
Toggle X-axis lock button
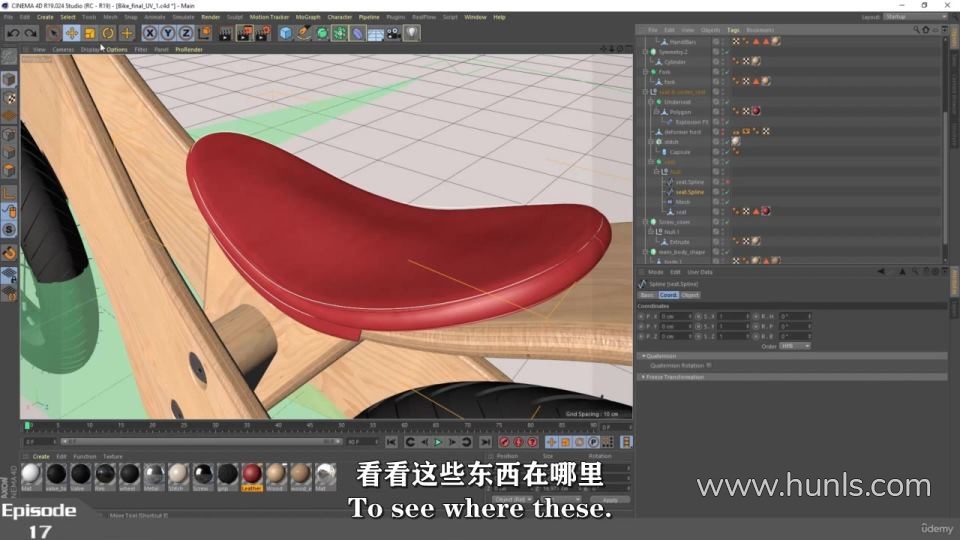tap(149, 33)
